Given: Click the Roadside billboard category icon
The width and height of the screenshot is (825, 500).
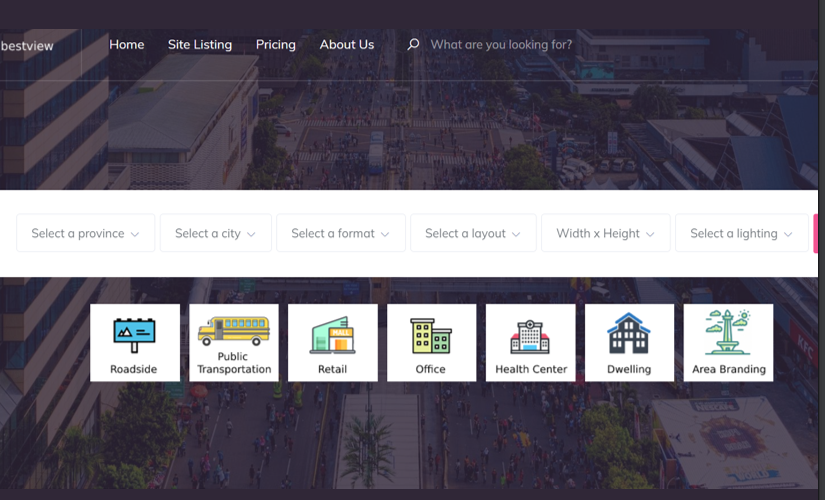Looking at the screenshot, I should point(134,335).
